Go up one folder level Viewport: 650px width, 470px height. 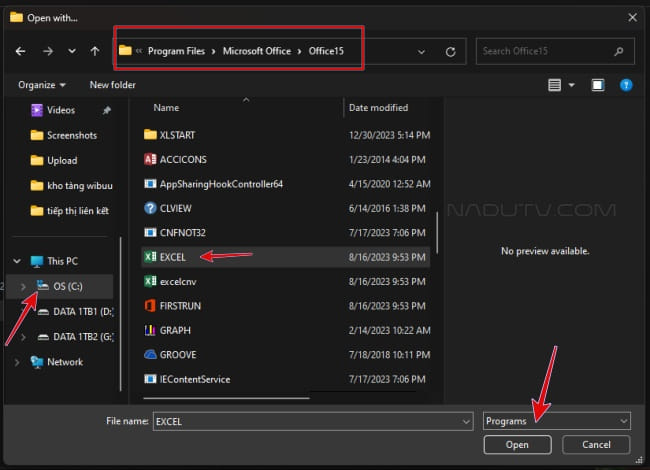tap(95, 51)
